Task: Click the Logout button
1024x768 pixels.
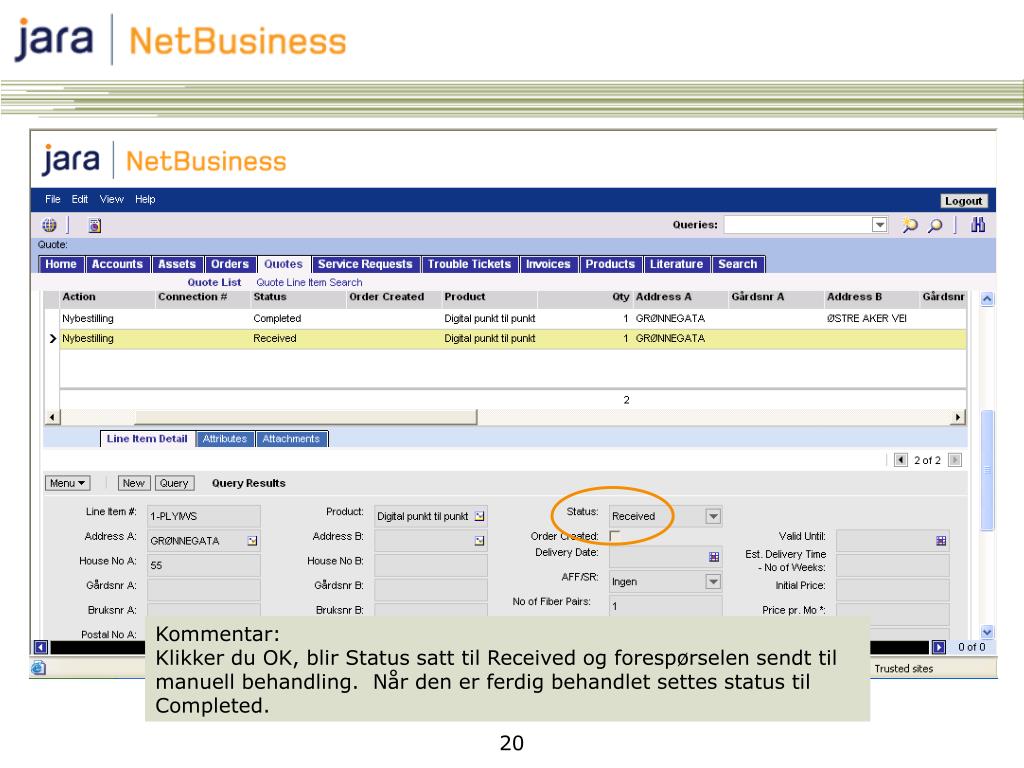Action: click(963, 201)
